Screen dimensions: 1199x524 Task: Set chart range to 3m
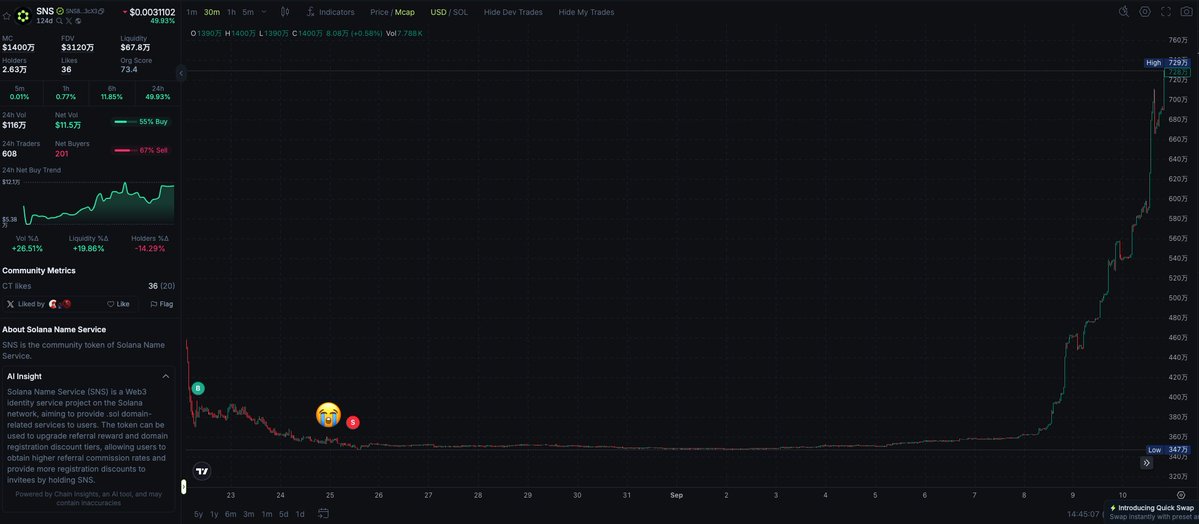pyautogui.click(x=249, y=514)
